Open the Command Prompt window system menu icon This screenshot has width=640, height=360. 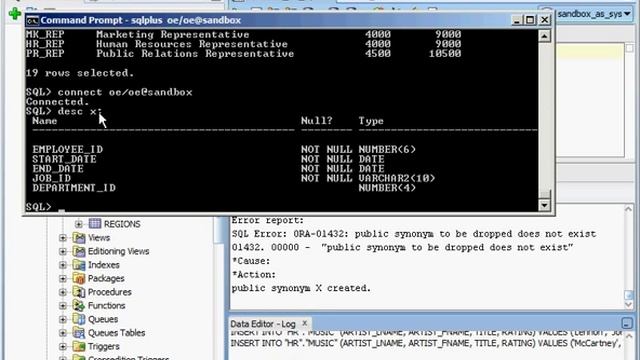point(32,20)
